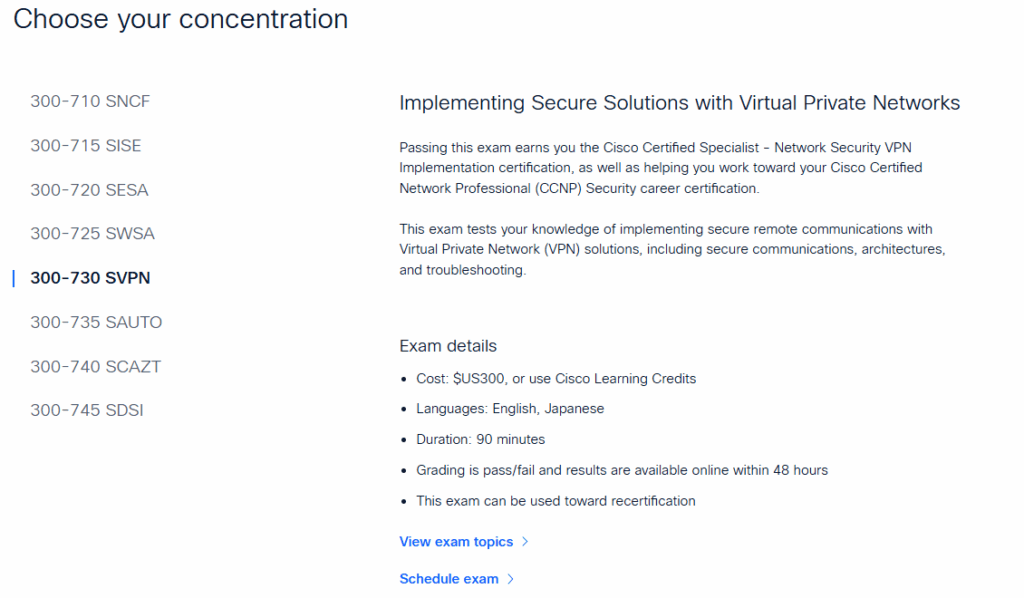Viewport: 1024px width, 598px height.
Task: Choose the 300-725 SWSA exam tab
Action: pos(92,233)
